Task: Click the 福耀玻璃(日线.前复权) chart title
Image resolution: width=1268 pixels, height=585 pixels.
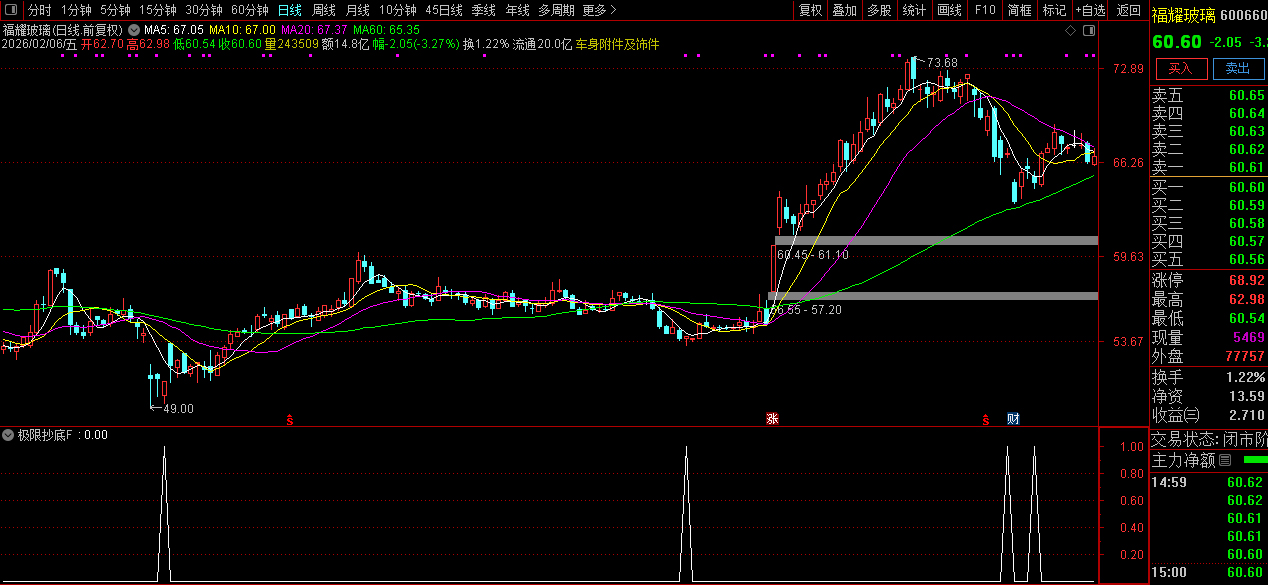Action: pos(64,30)
